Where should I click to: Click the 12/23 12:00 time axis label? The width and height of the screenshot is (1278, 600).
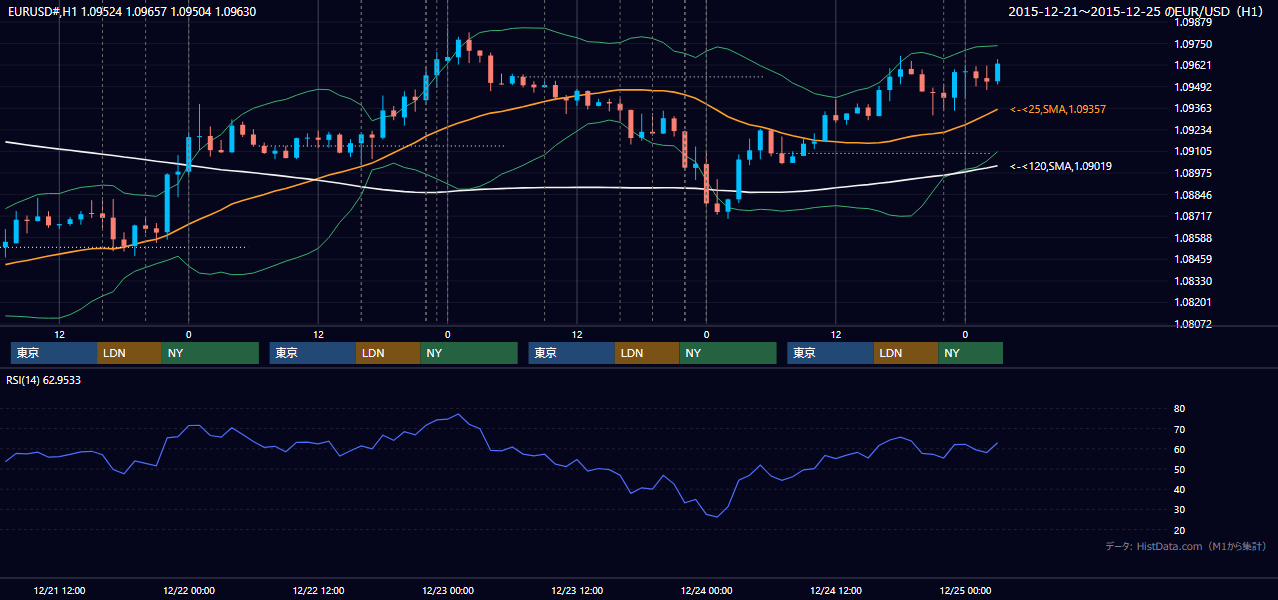point(577,590)
